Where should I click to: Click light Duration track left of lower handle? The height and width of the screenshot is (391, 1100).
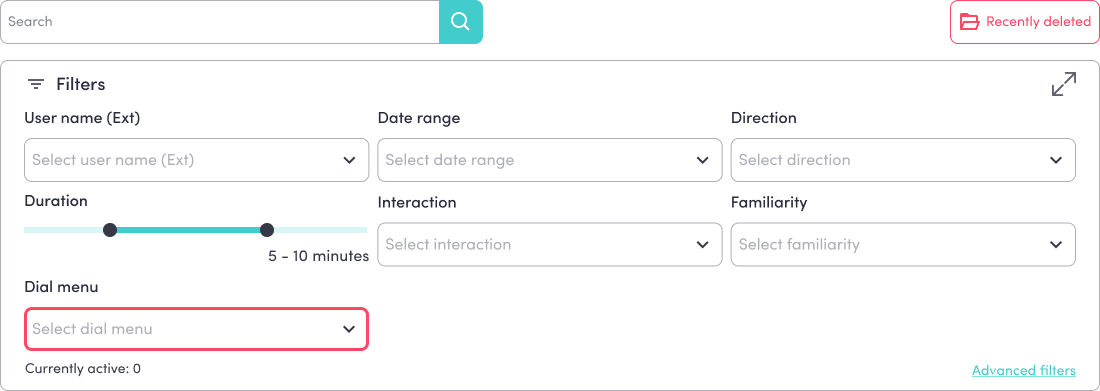63,230
